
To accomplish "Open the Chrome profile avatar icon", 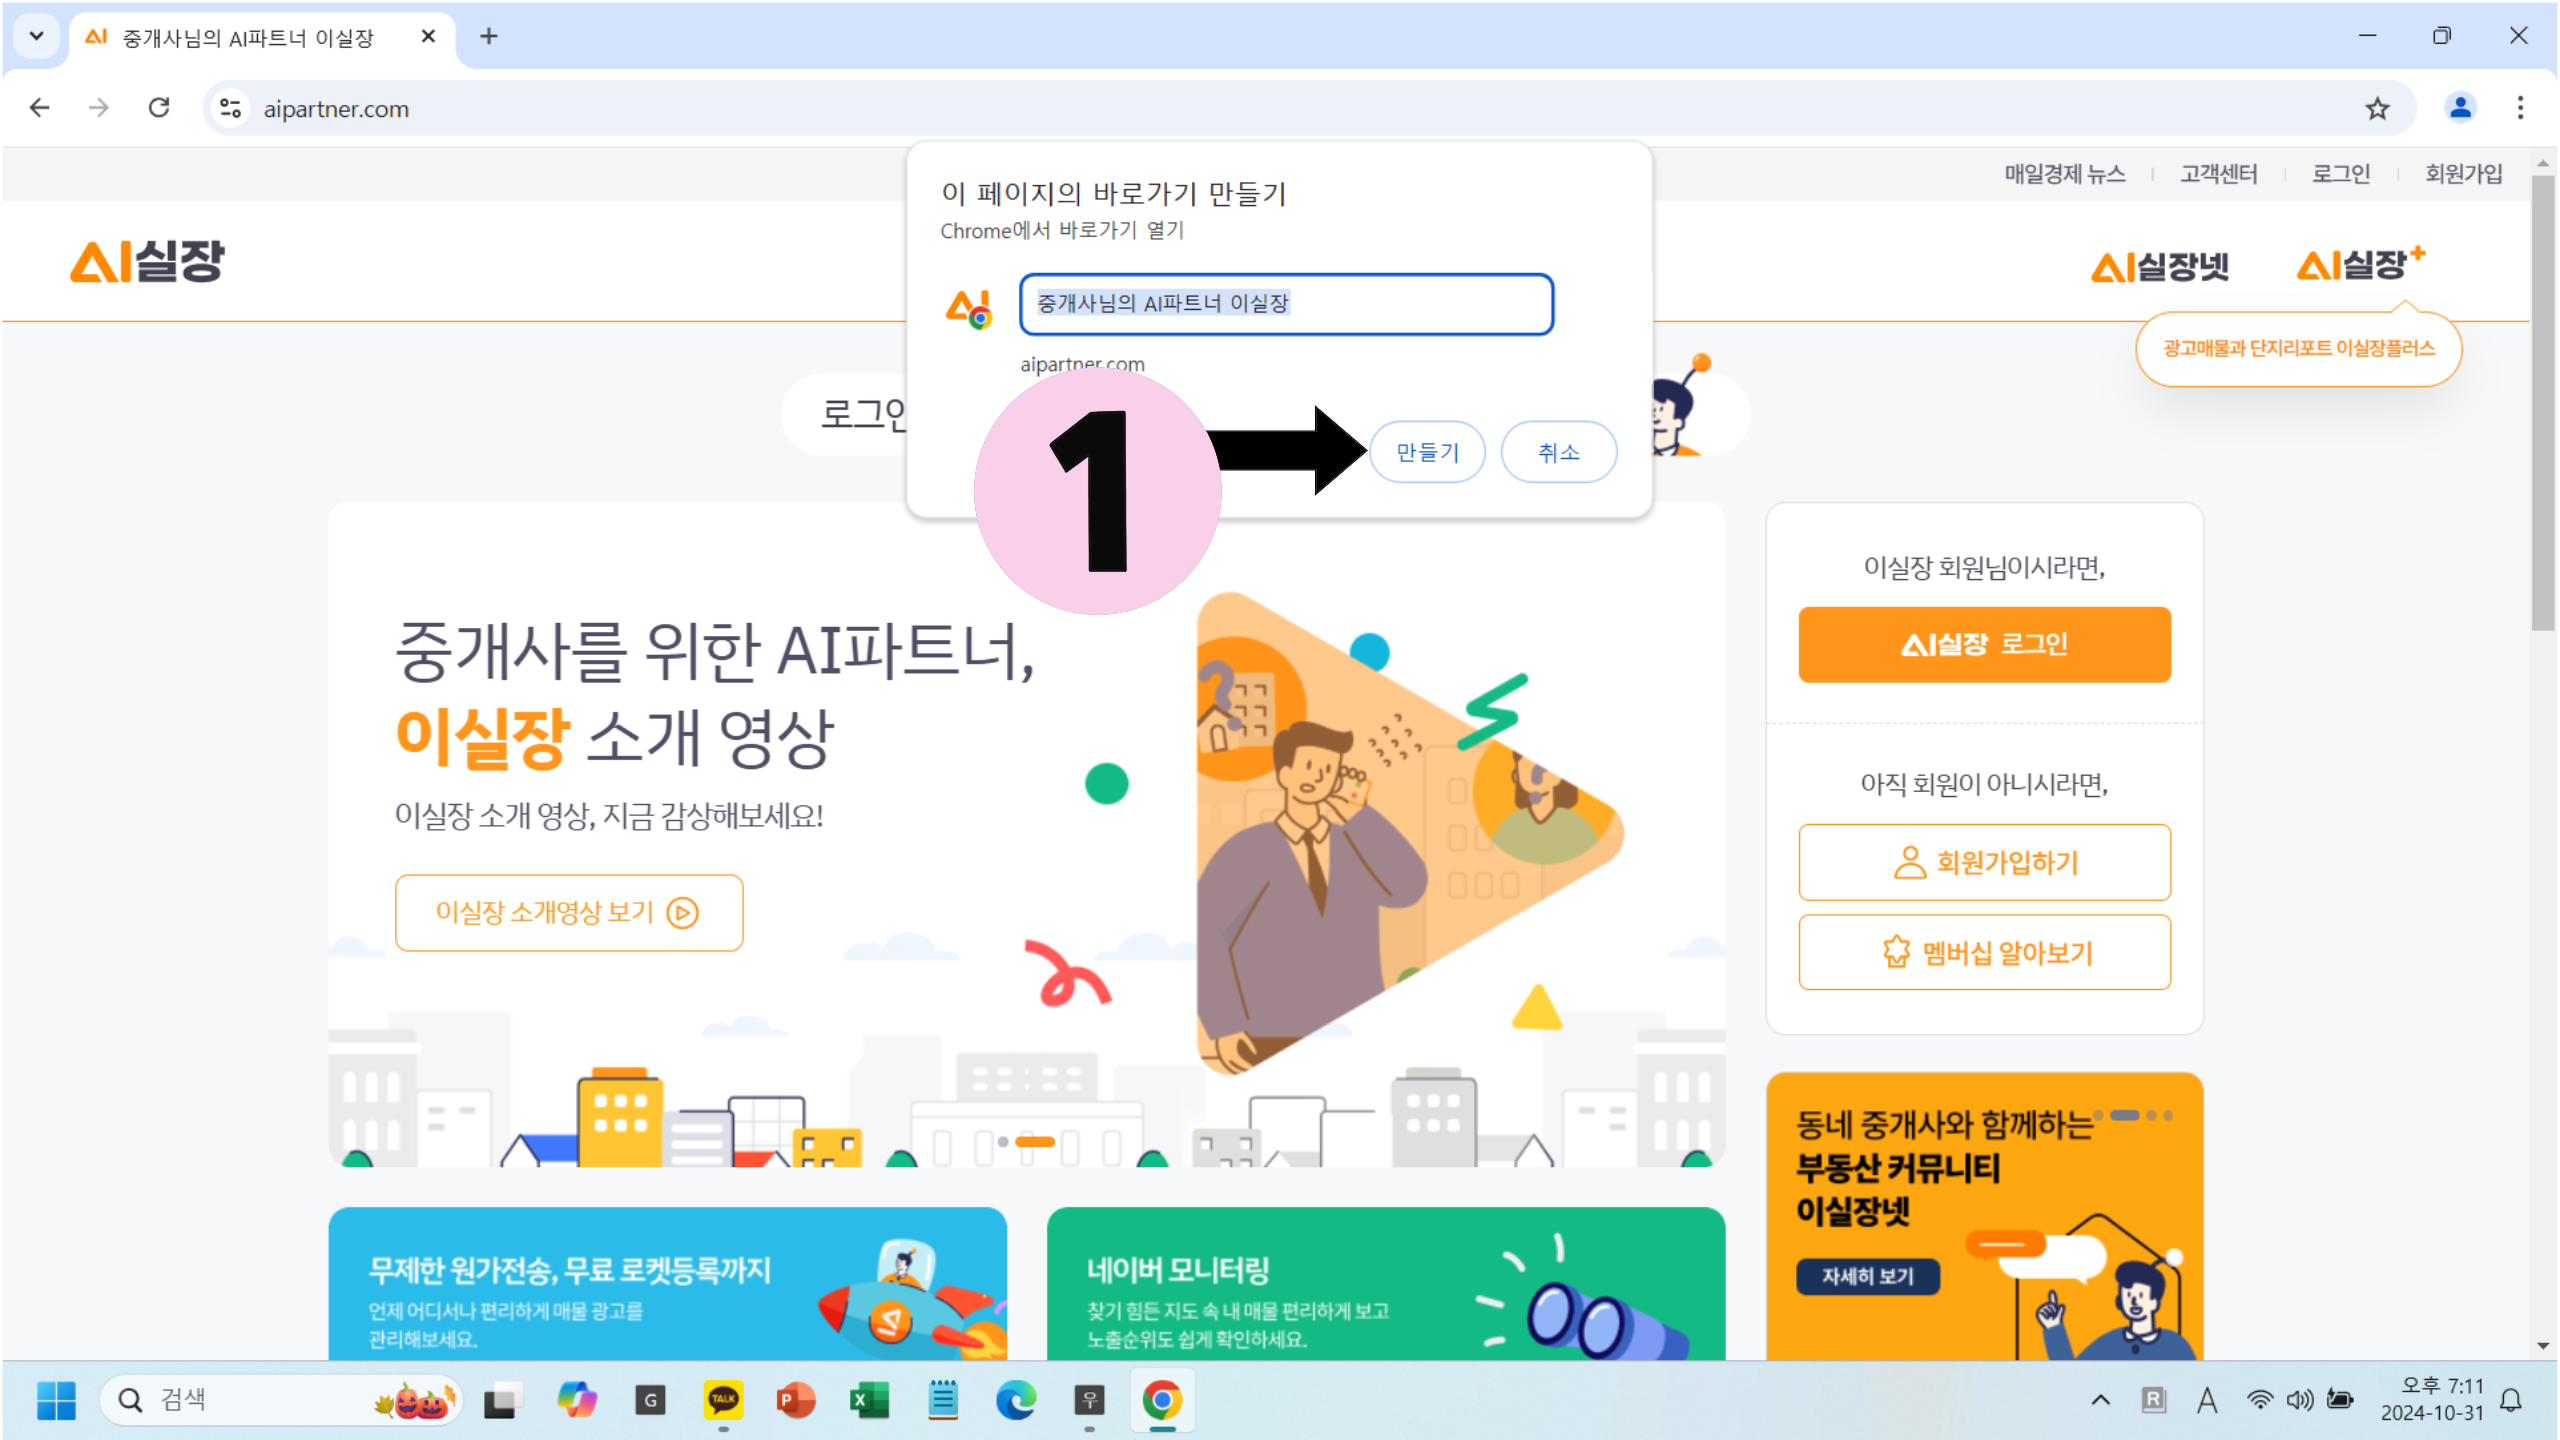I will [x=2459, y=108].
